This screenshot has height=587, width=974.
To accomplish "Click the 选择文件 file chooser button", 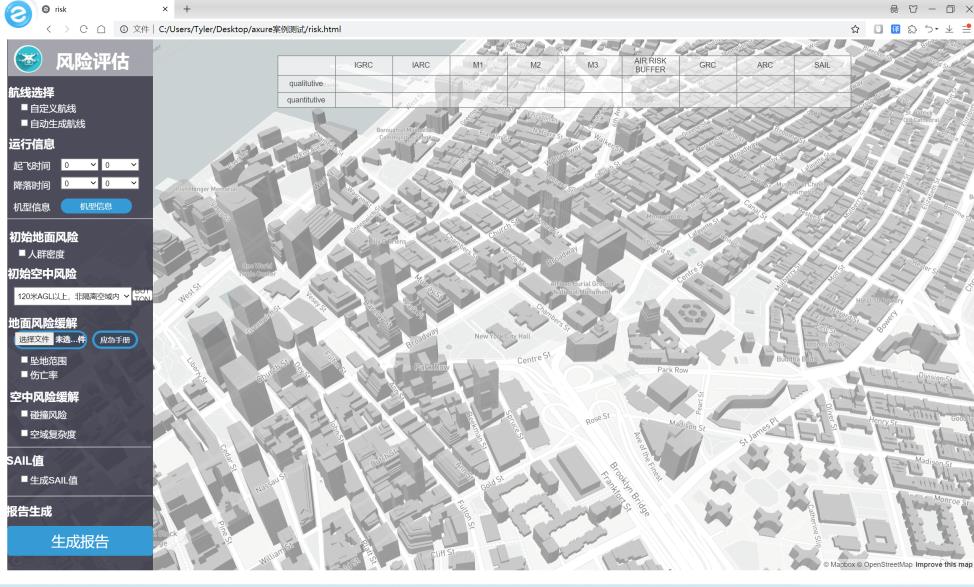I will coord(34,339).
